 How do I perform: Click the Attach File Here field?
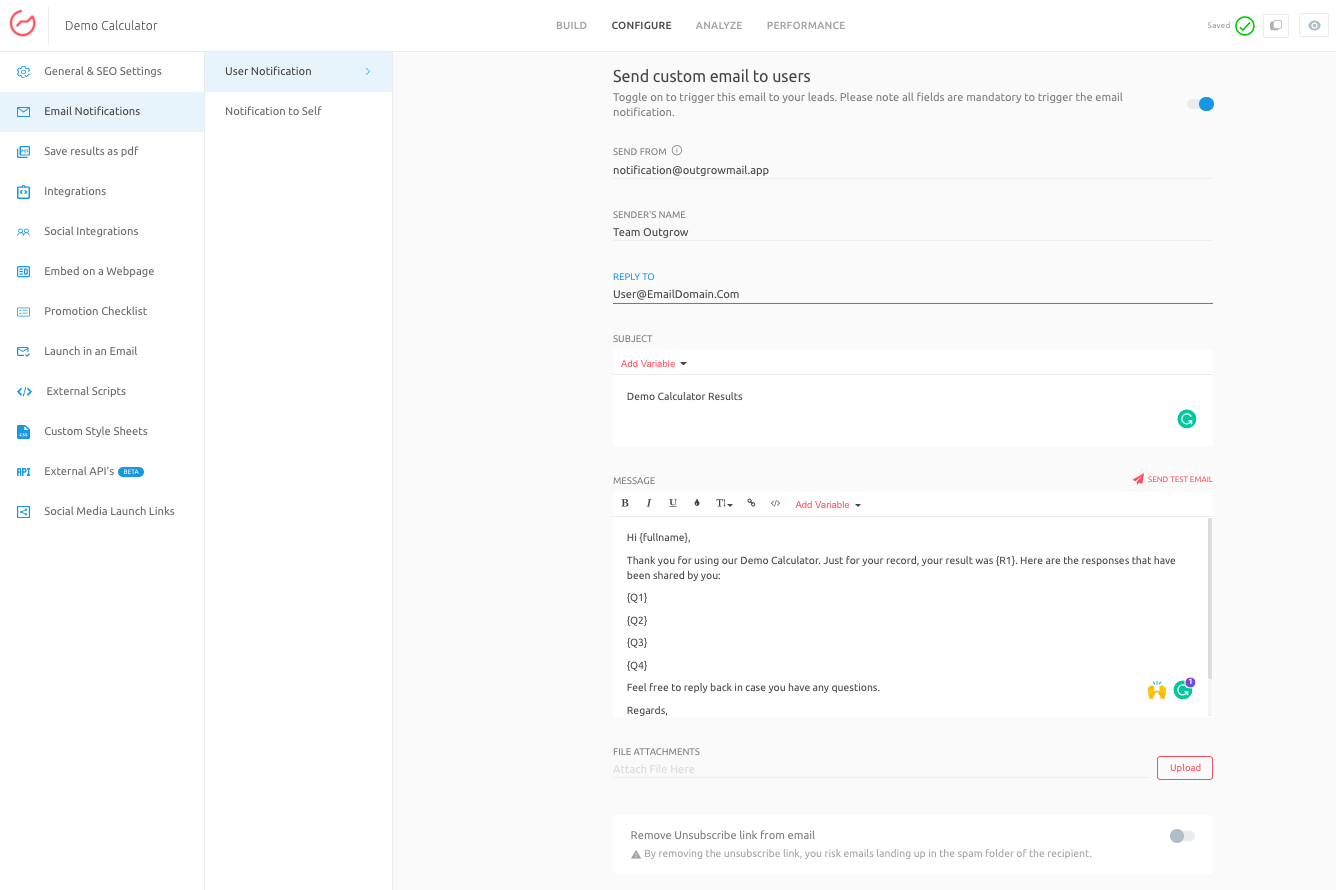(880, 770)
